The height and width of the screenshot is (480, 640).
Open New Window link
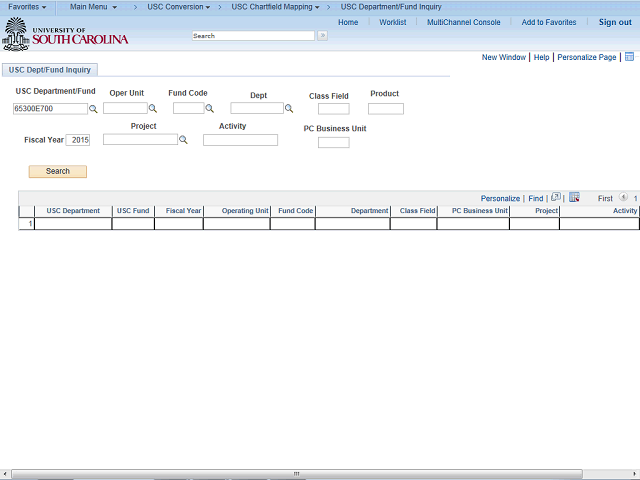(x=504, y=57)
